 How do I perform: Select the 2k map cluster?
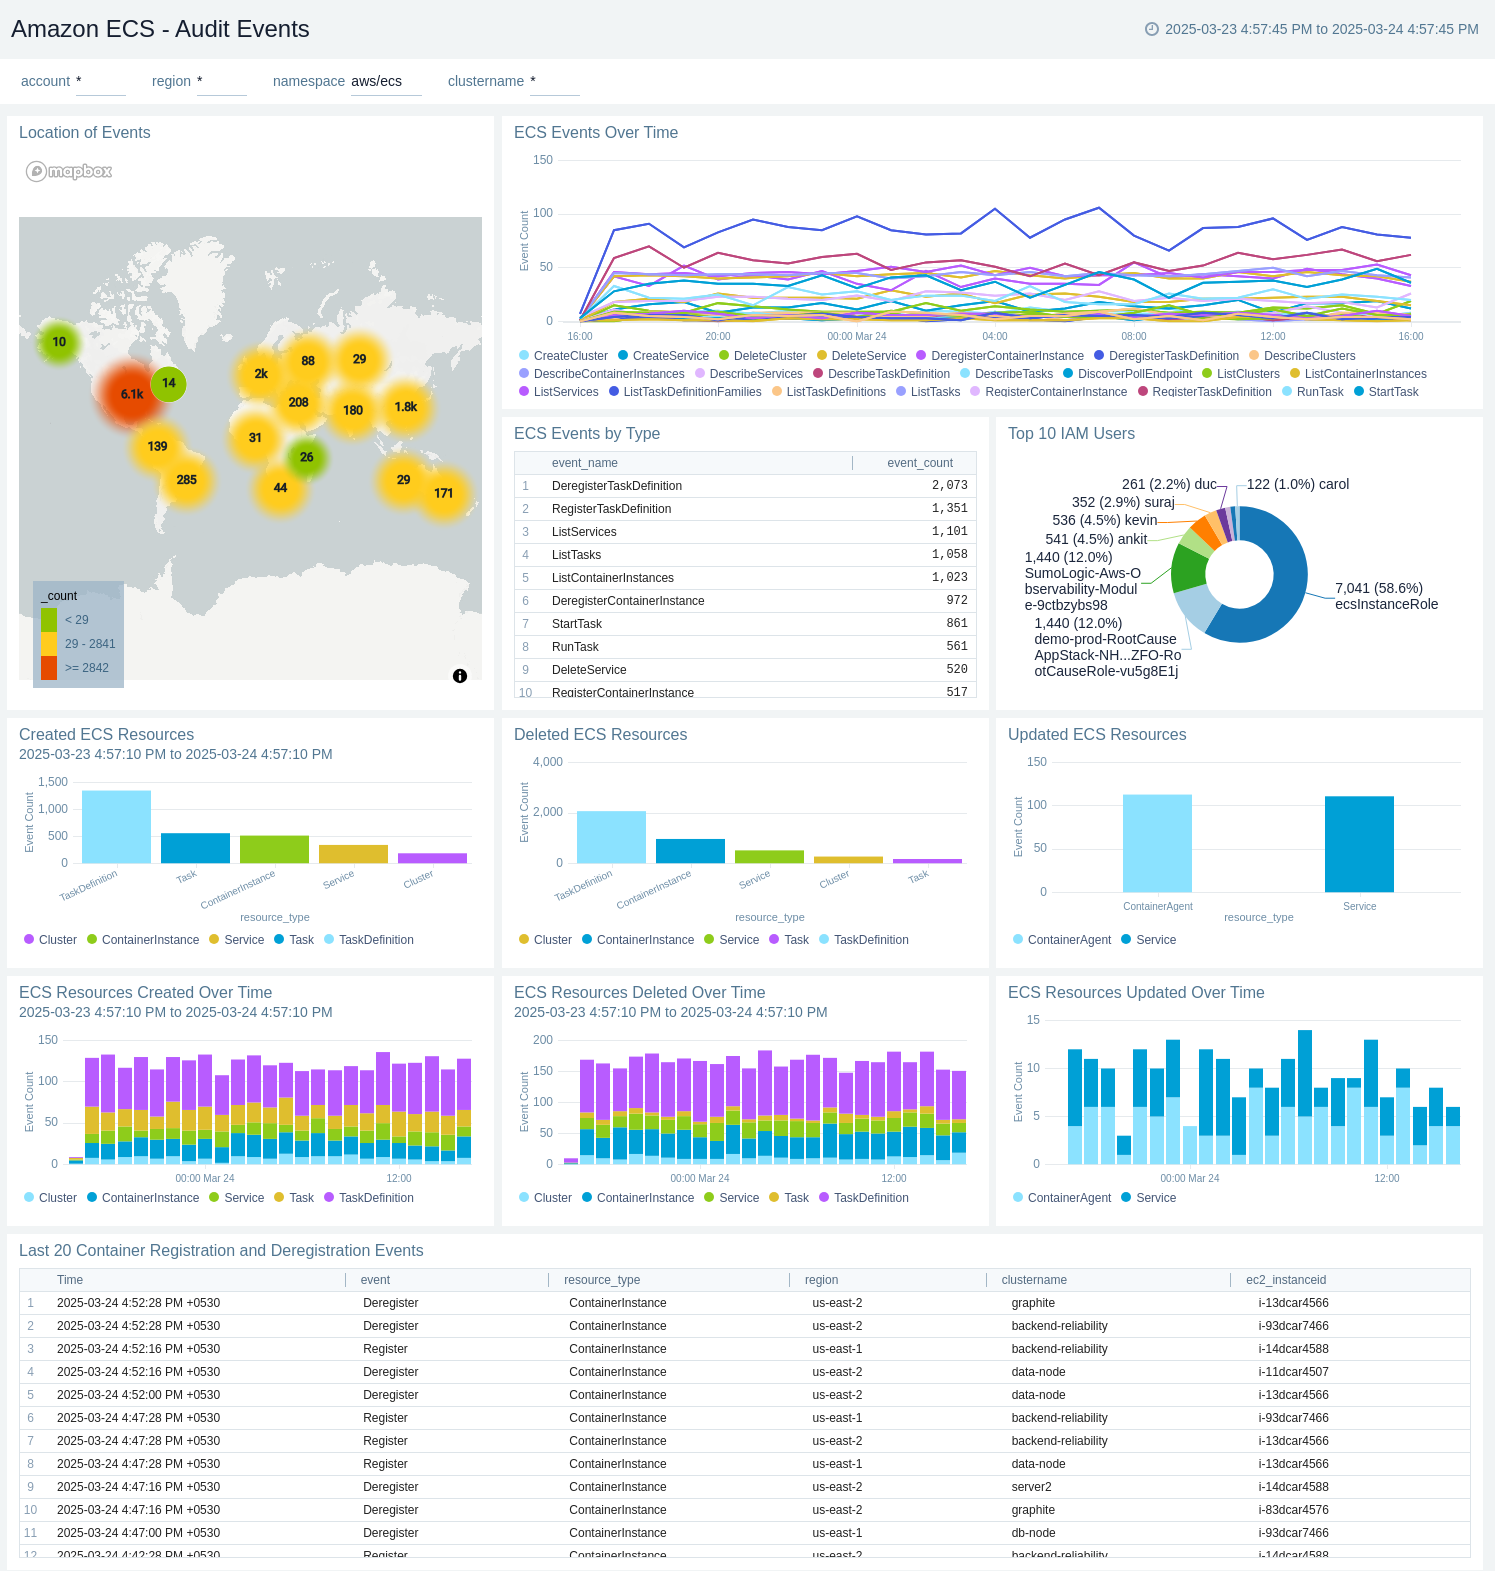pos(261,374)
